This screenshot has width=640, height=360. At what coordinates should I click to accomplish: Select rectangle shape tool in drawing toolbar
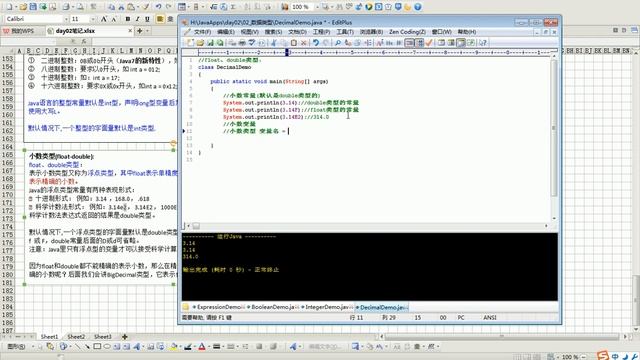coord(97,347)
